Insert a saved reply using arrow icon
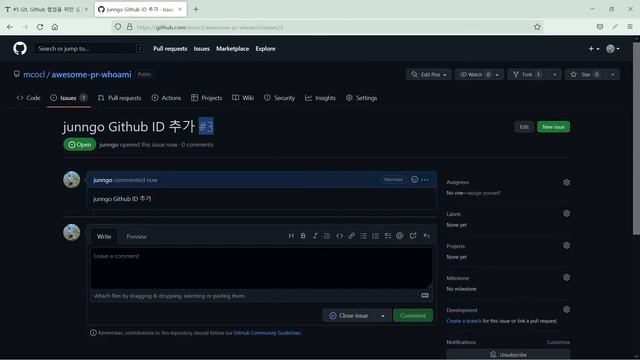 coord(427,236)
